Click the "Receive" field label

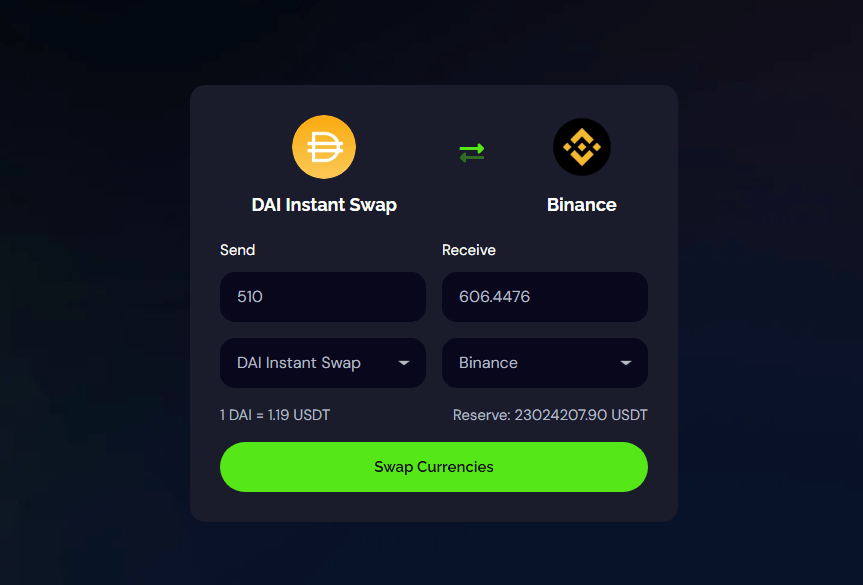tap(468, 250)
